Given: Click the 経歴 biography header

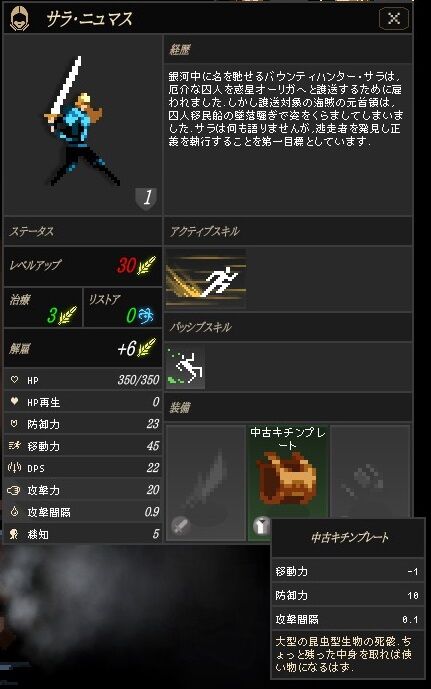Looking at the screenshot, I should [180, 50].
